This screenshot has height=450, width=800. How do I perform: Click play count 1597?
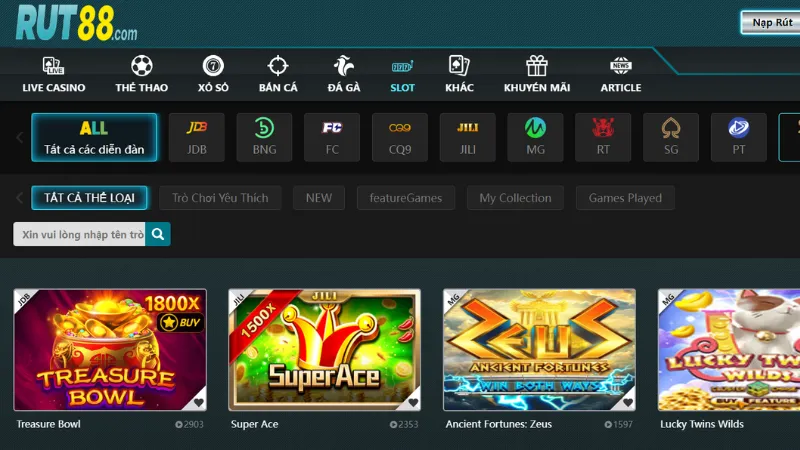[x=618, y=424]
